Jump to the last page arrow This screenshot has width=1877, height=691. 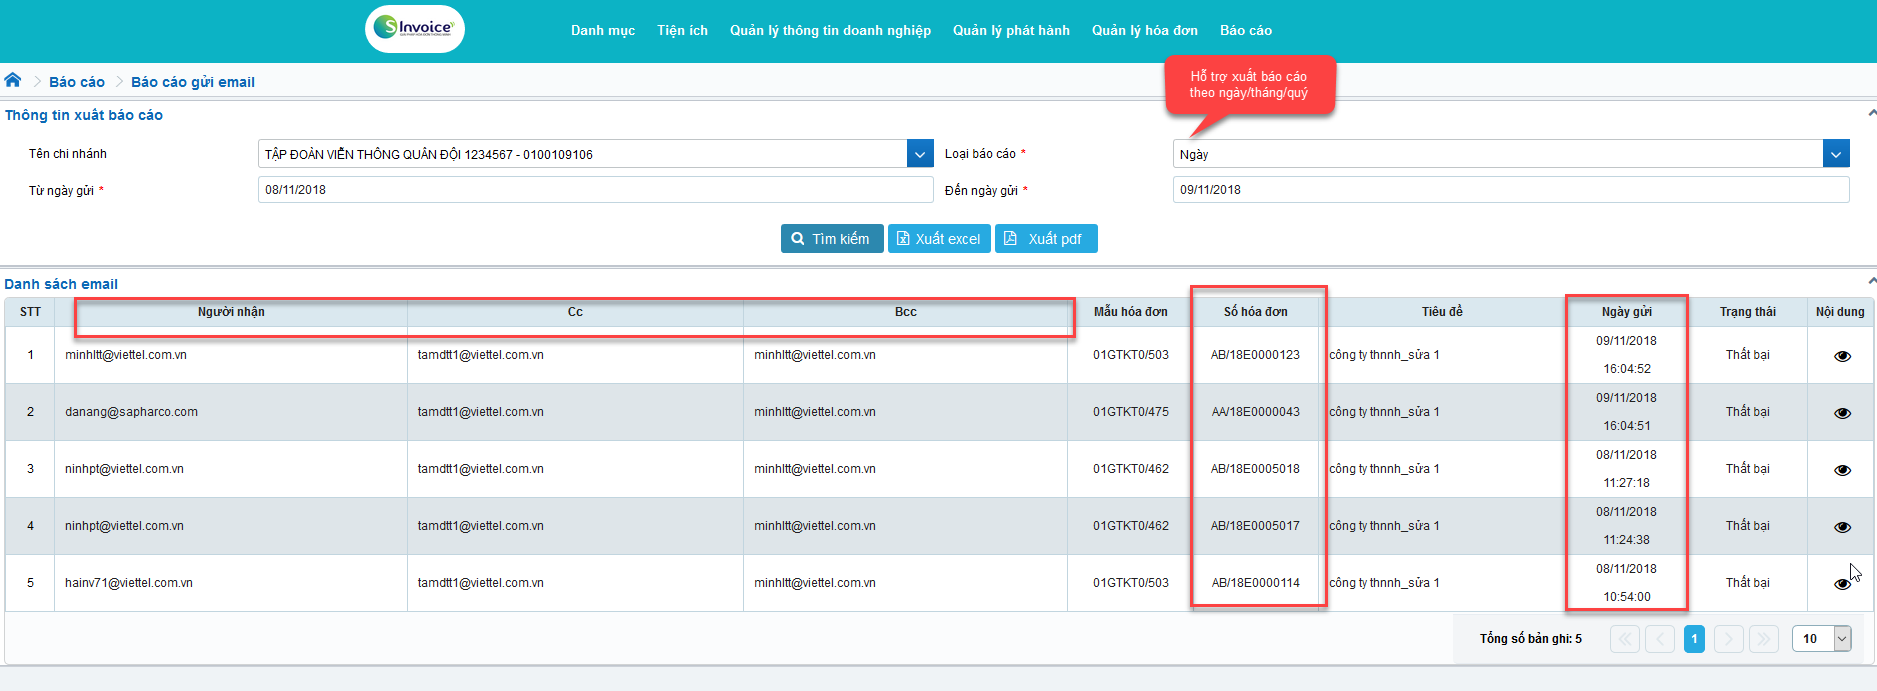point(1764,639)
